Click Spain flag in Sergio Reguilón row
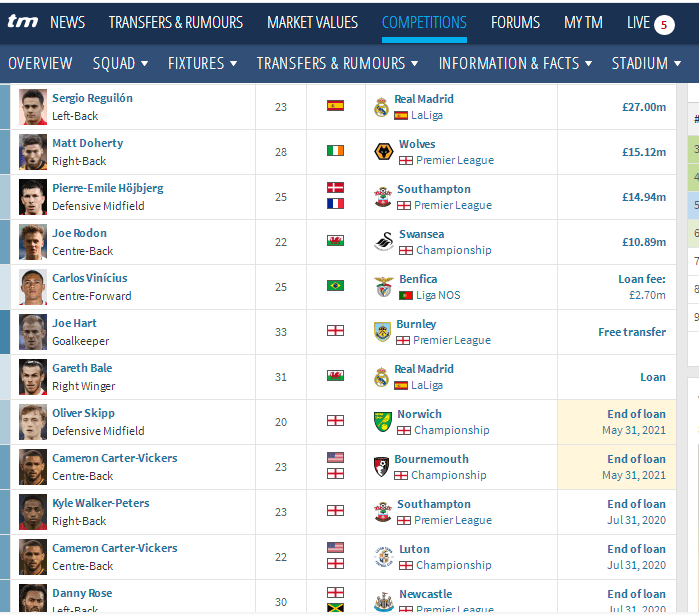The image size is (699, 615). [x=335, y=106]
